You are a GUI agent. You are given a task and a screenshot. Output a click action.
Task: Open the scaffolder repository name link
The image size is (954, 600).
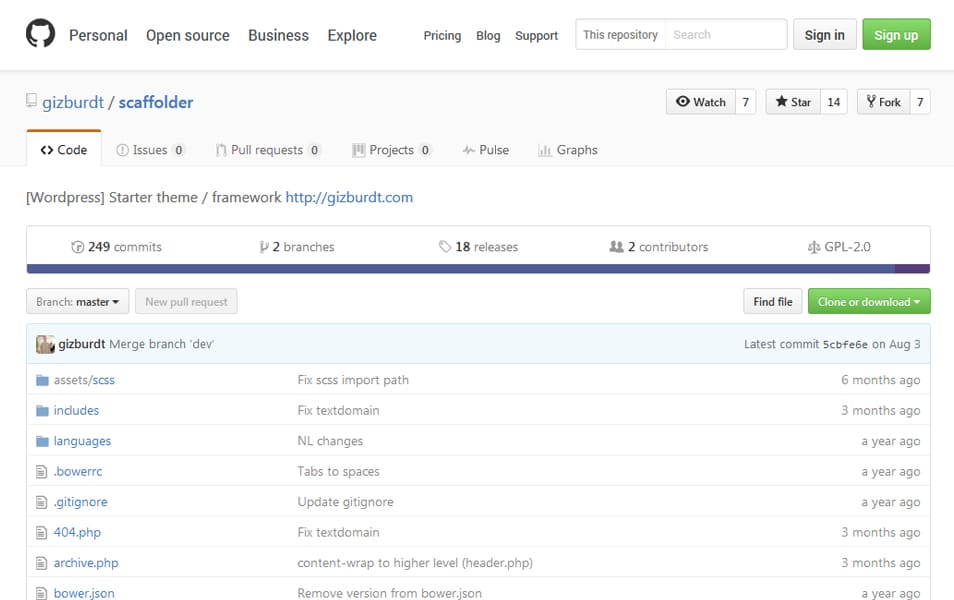click(x=156, y=102)
